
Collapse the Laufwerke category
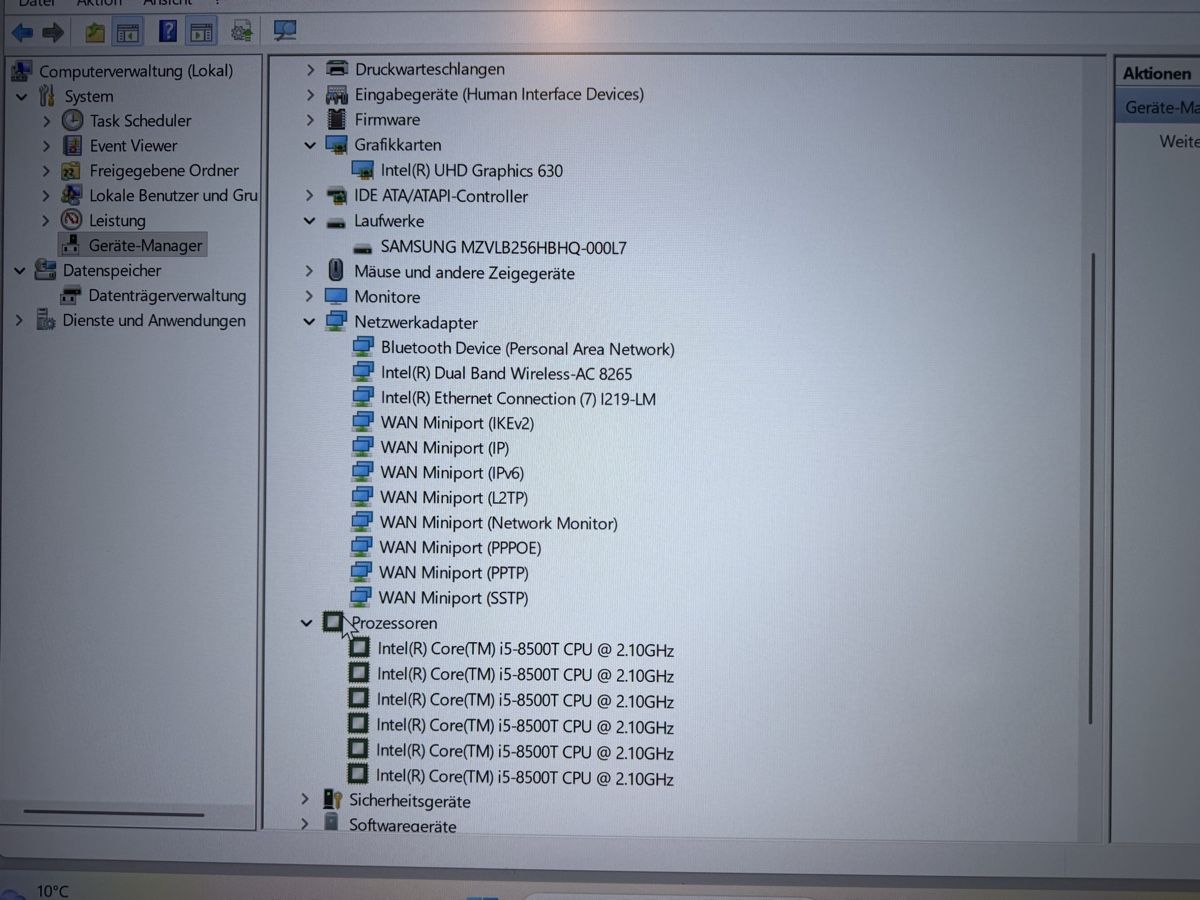[310, 221]
